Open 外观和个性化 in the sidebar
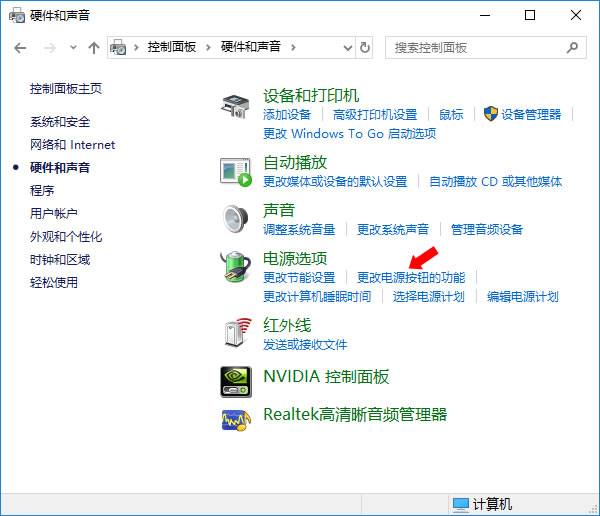 click(x=66, y=237)
